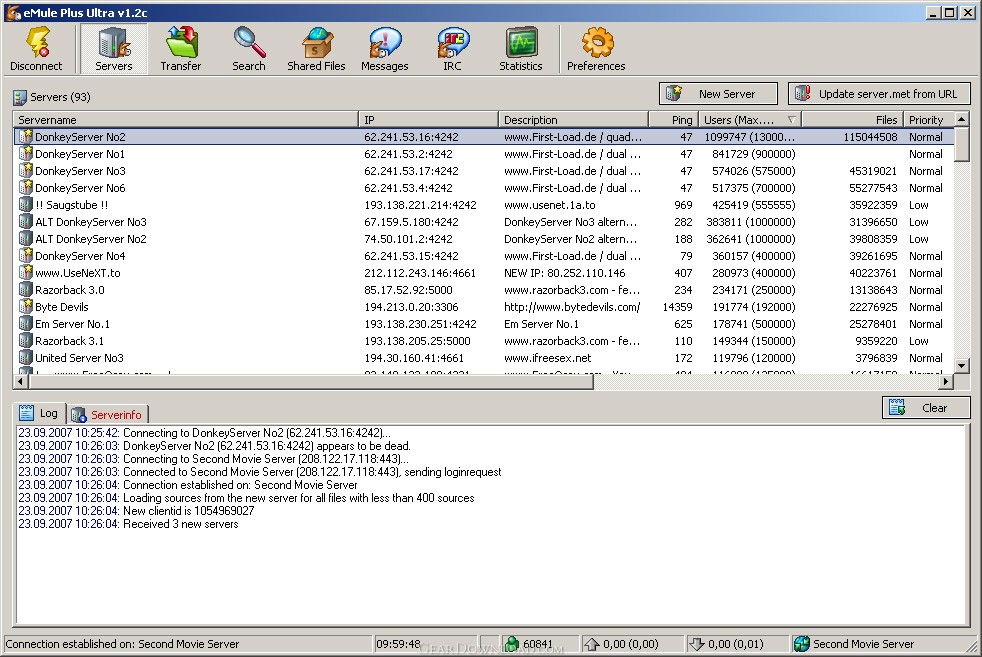Click description www.usenet.1a.to
This screenshot has width=982, height=657.
click(549, 205)
